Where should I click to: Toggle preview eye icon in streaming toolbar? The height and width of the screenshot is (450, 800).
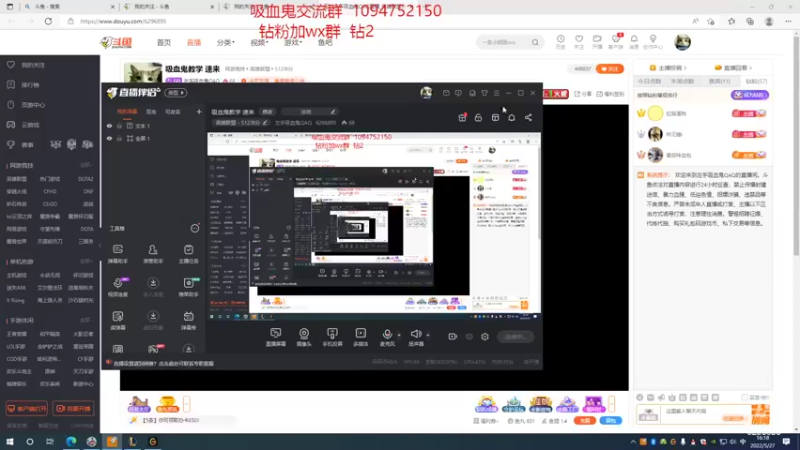(469, 337)
